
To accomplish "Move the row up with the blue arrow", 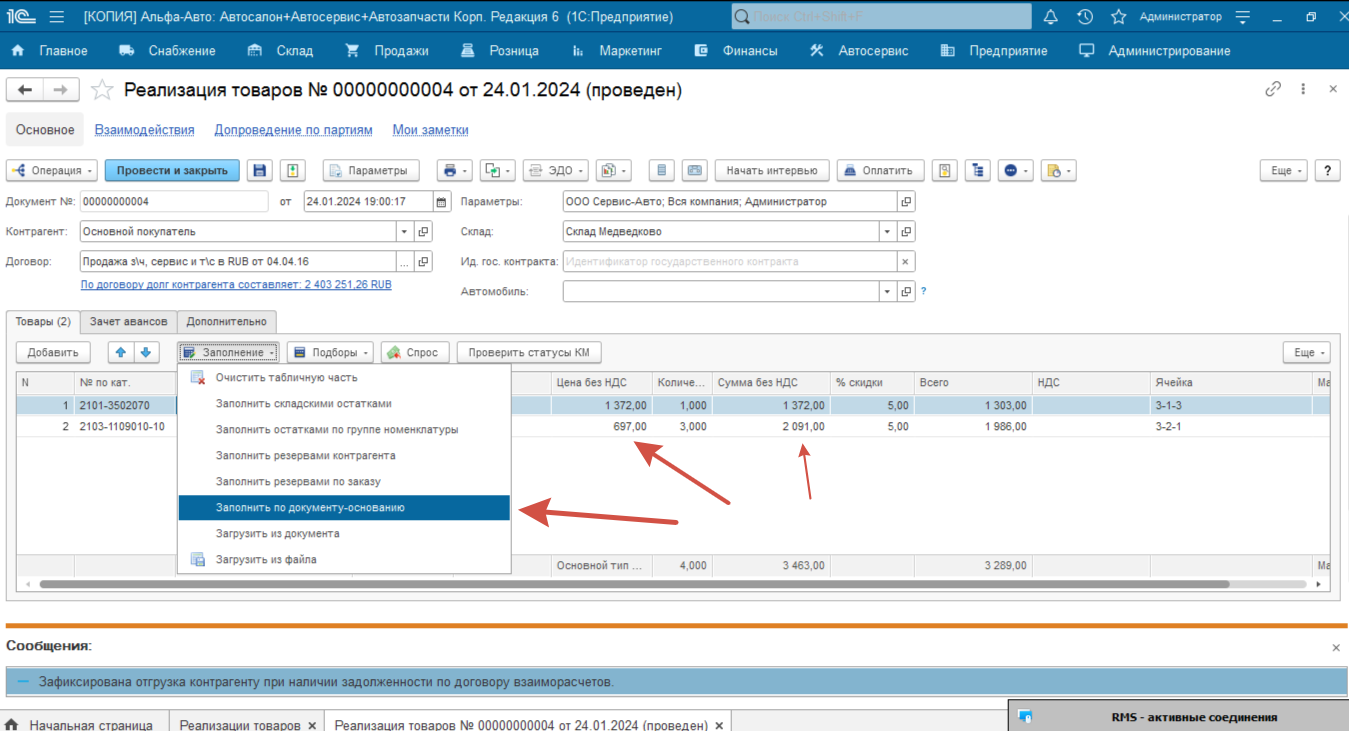I will click(x=121, y=352).
